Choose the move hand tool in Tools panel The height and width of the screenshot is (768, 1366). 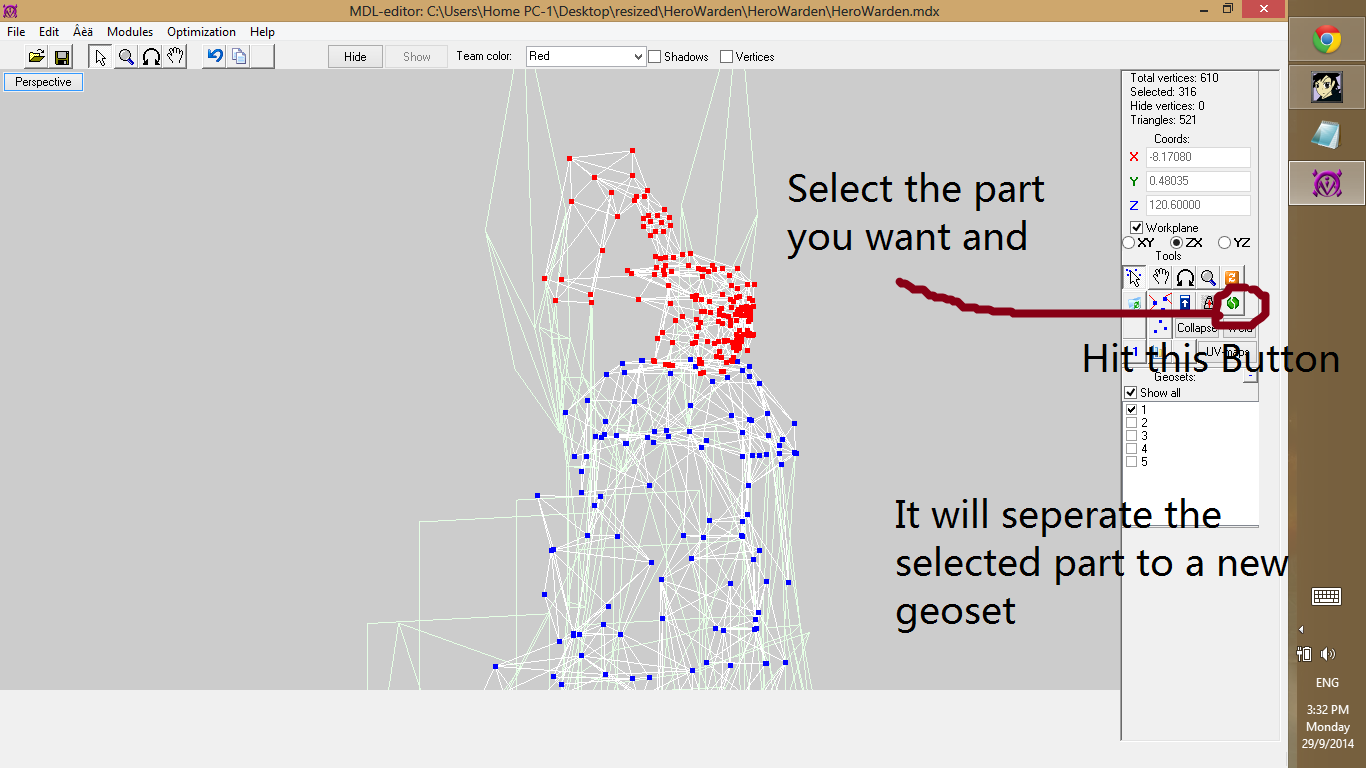[x=1160, y=278]
